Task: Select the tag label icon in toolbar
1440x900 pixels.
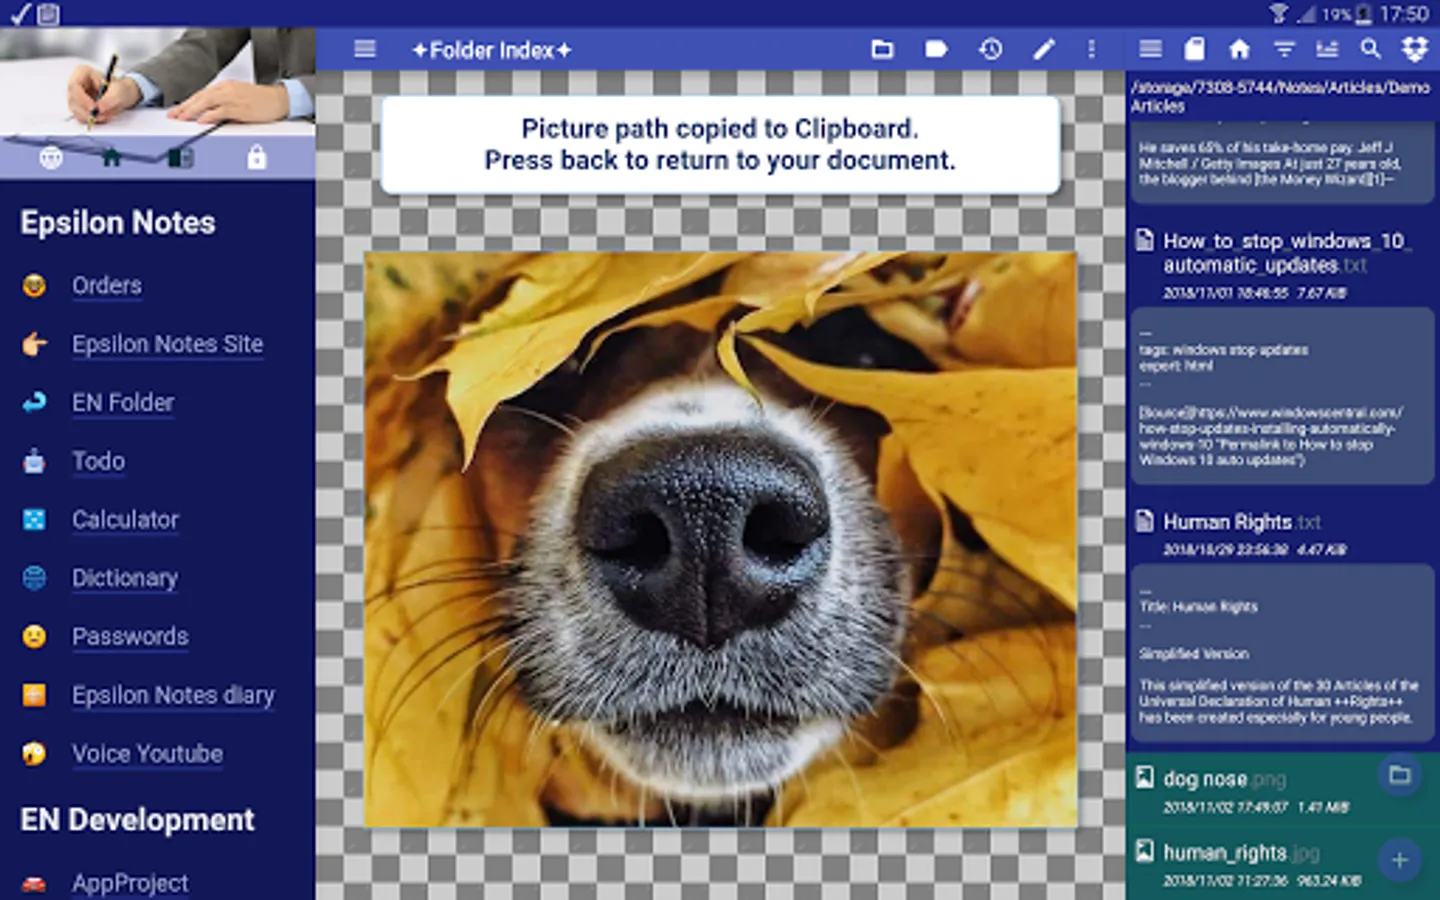Action: coord(936,49)
